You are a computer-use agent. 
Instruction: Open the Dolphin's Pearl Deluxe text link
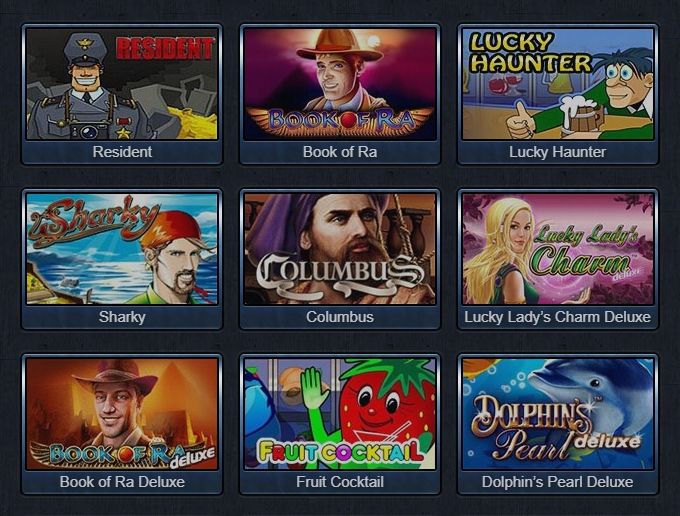558,482
